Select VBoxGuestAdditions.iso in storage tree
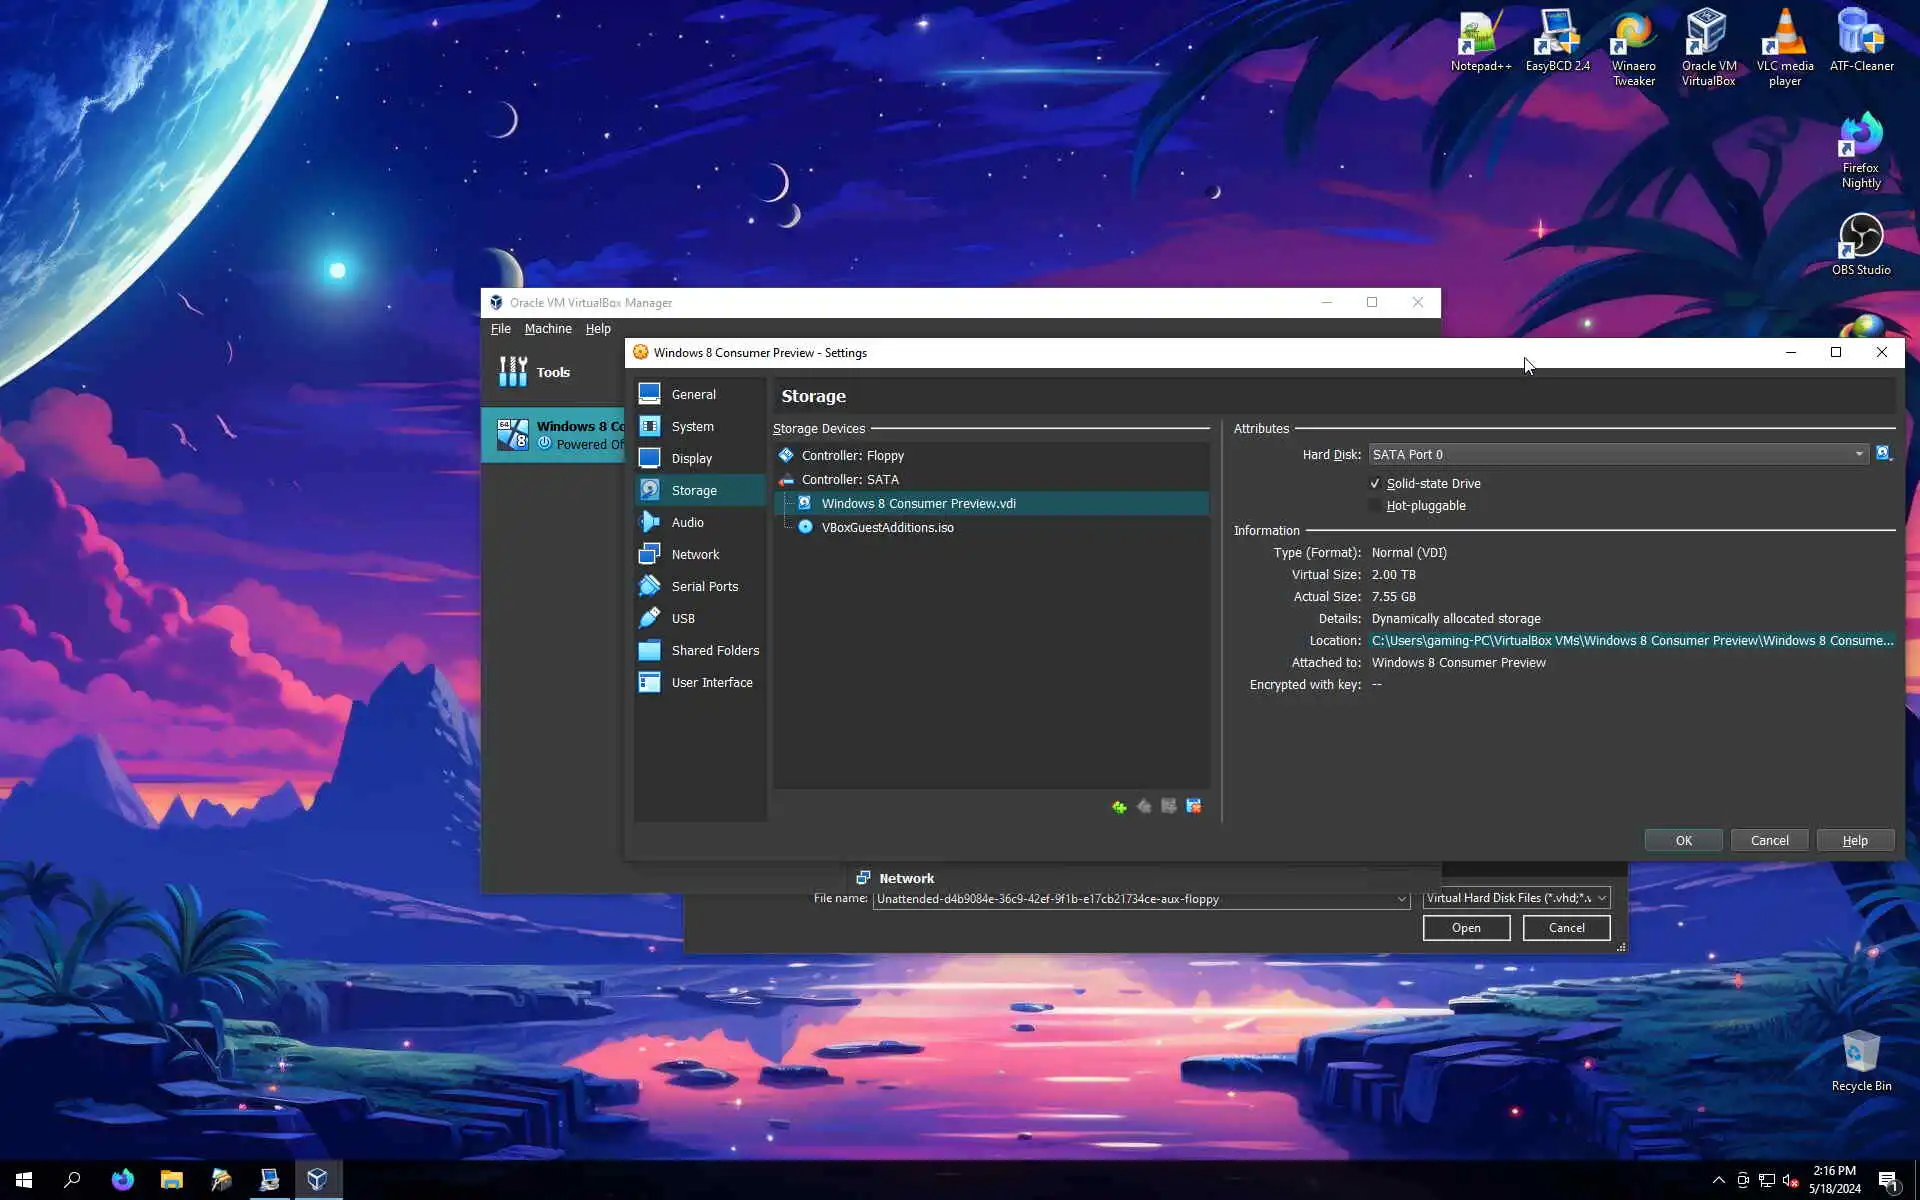 (x=886, y=527)
